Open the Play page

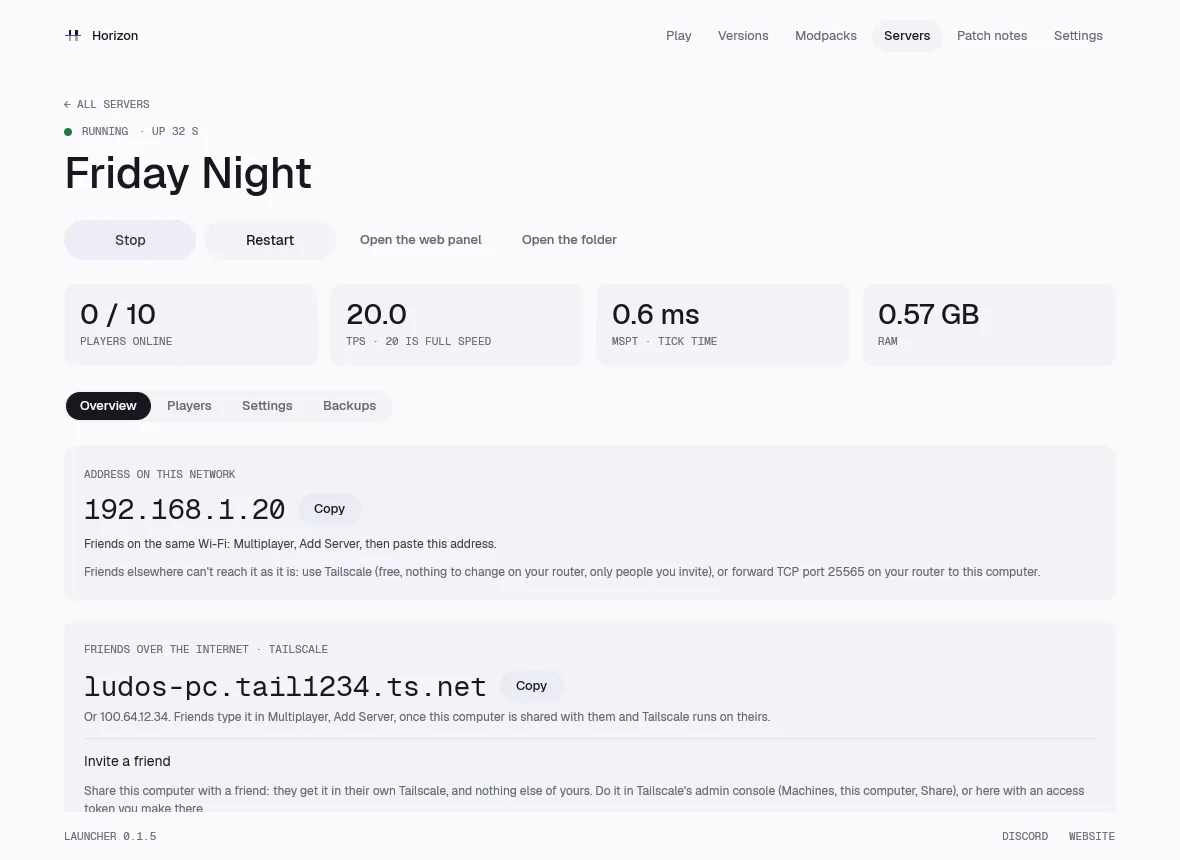coord(679,35)
